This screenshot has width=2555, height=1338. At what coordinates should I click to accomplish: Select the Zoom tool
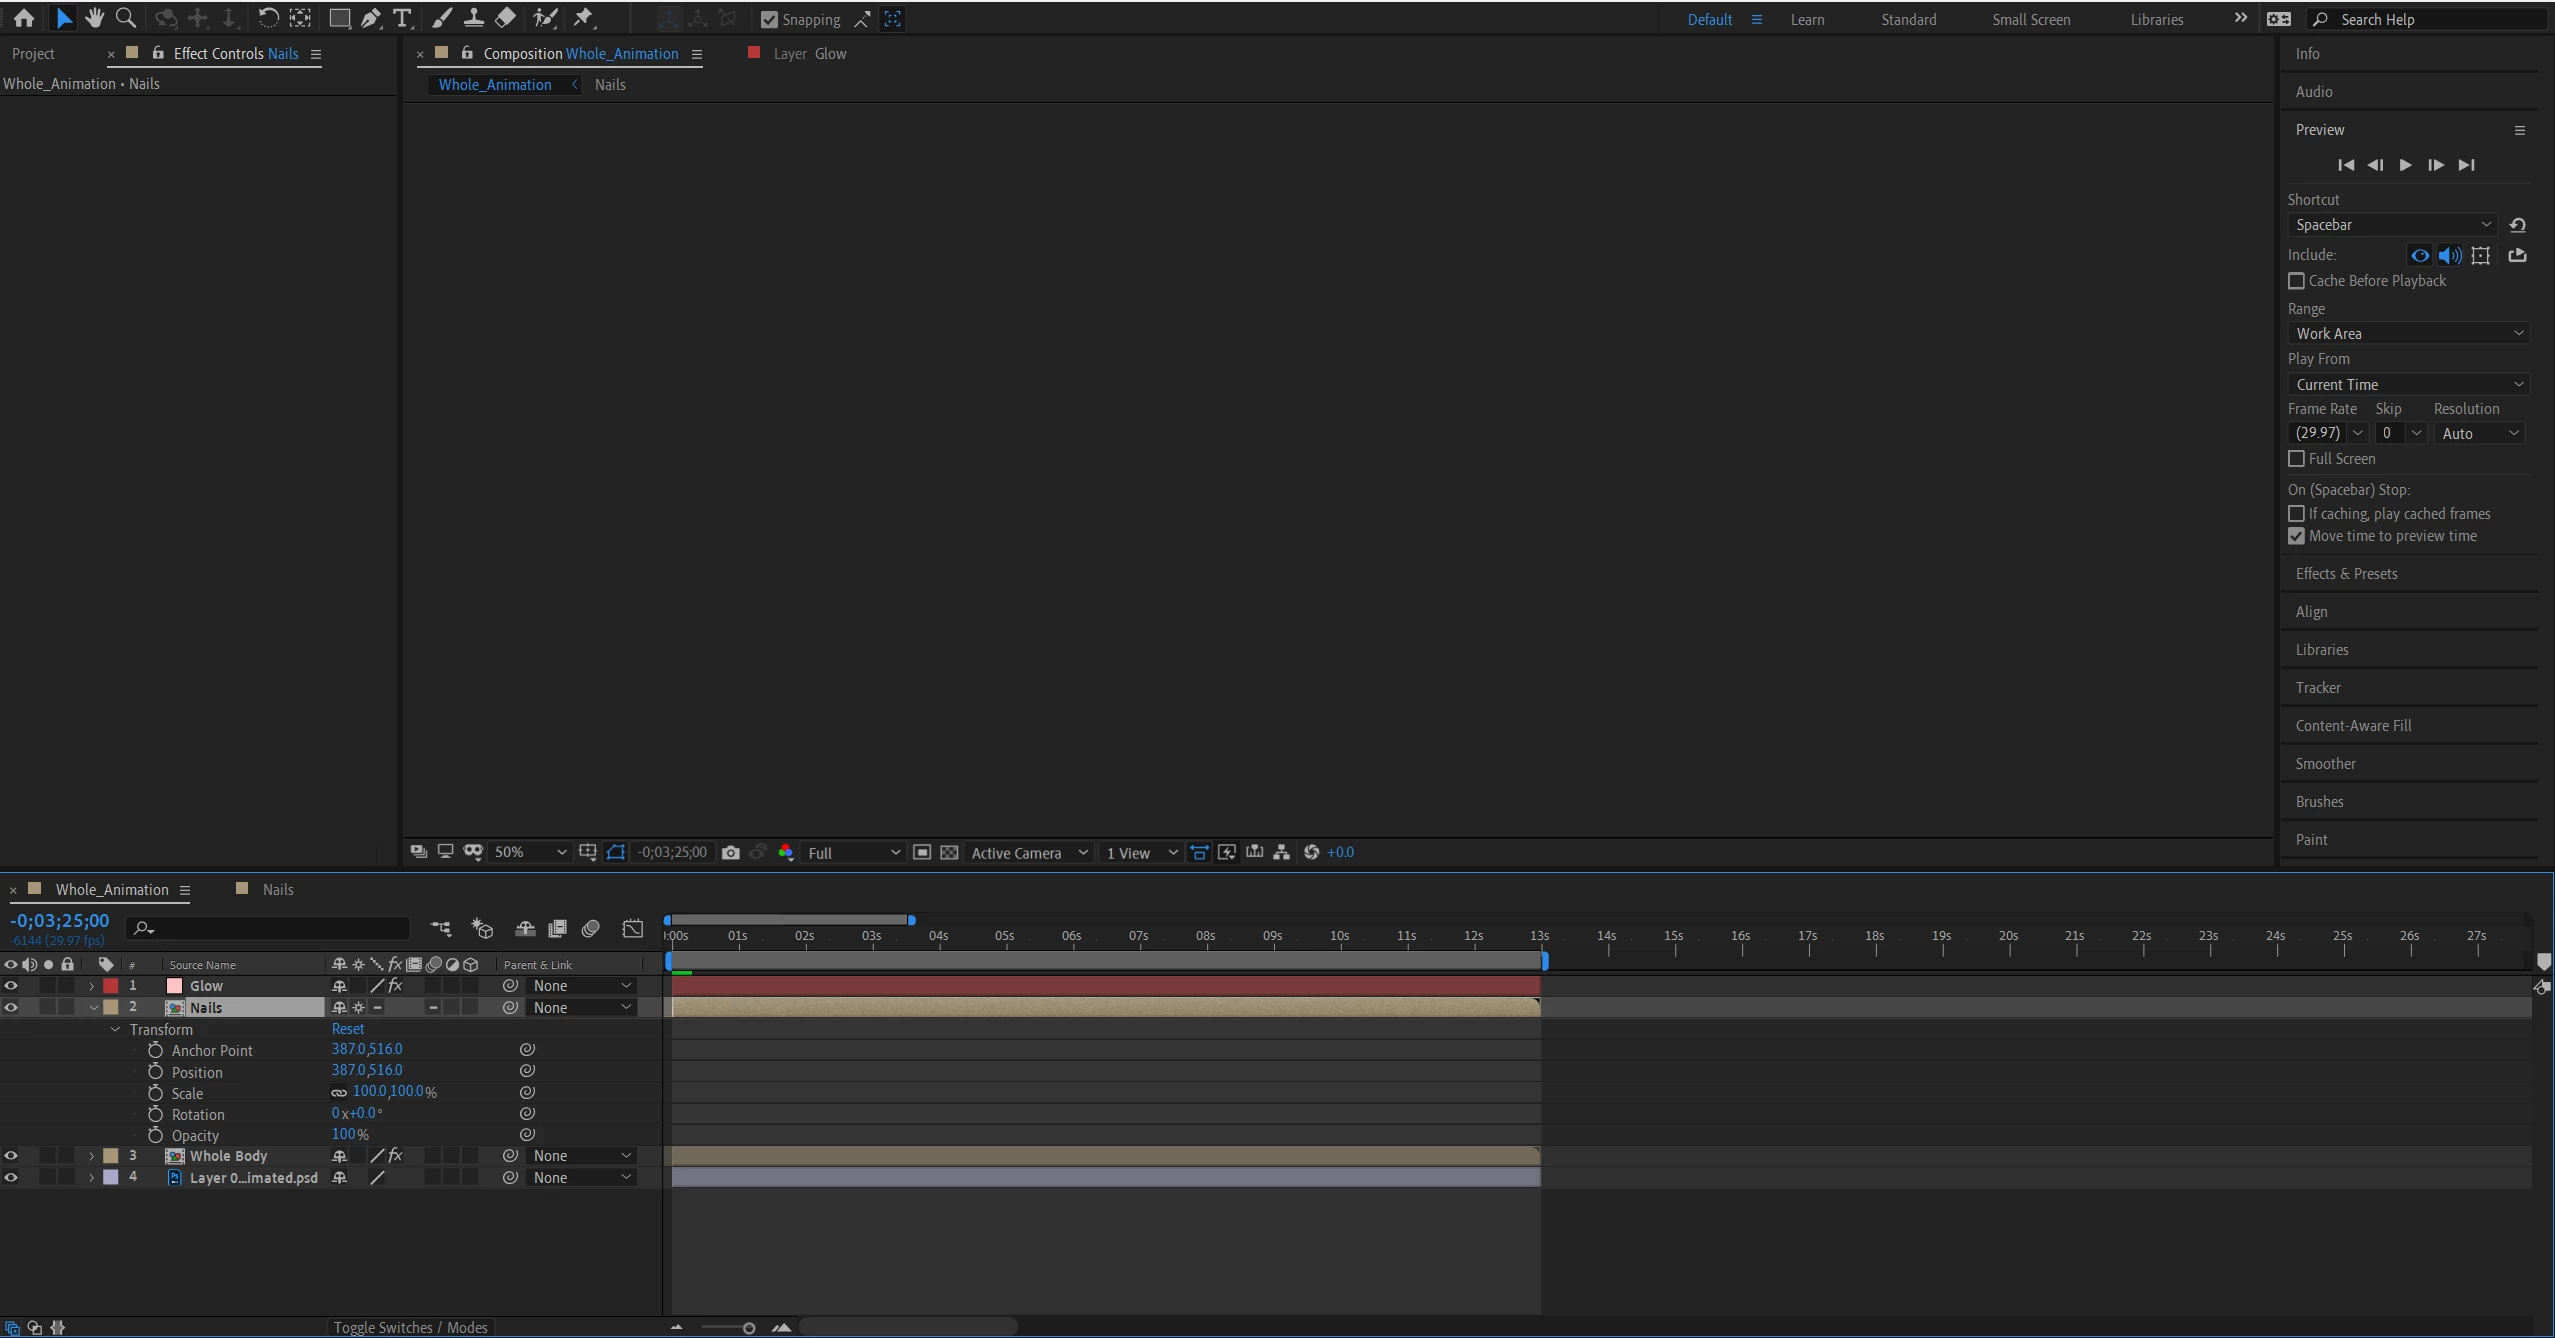pos(126,18)
